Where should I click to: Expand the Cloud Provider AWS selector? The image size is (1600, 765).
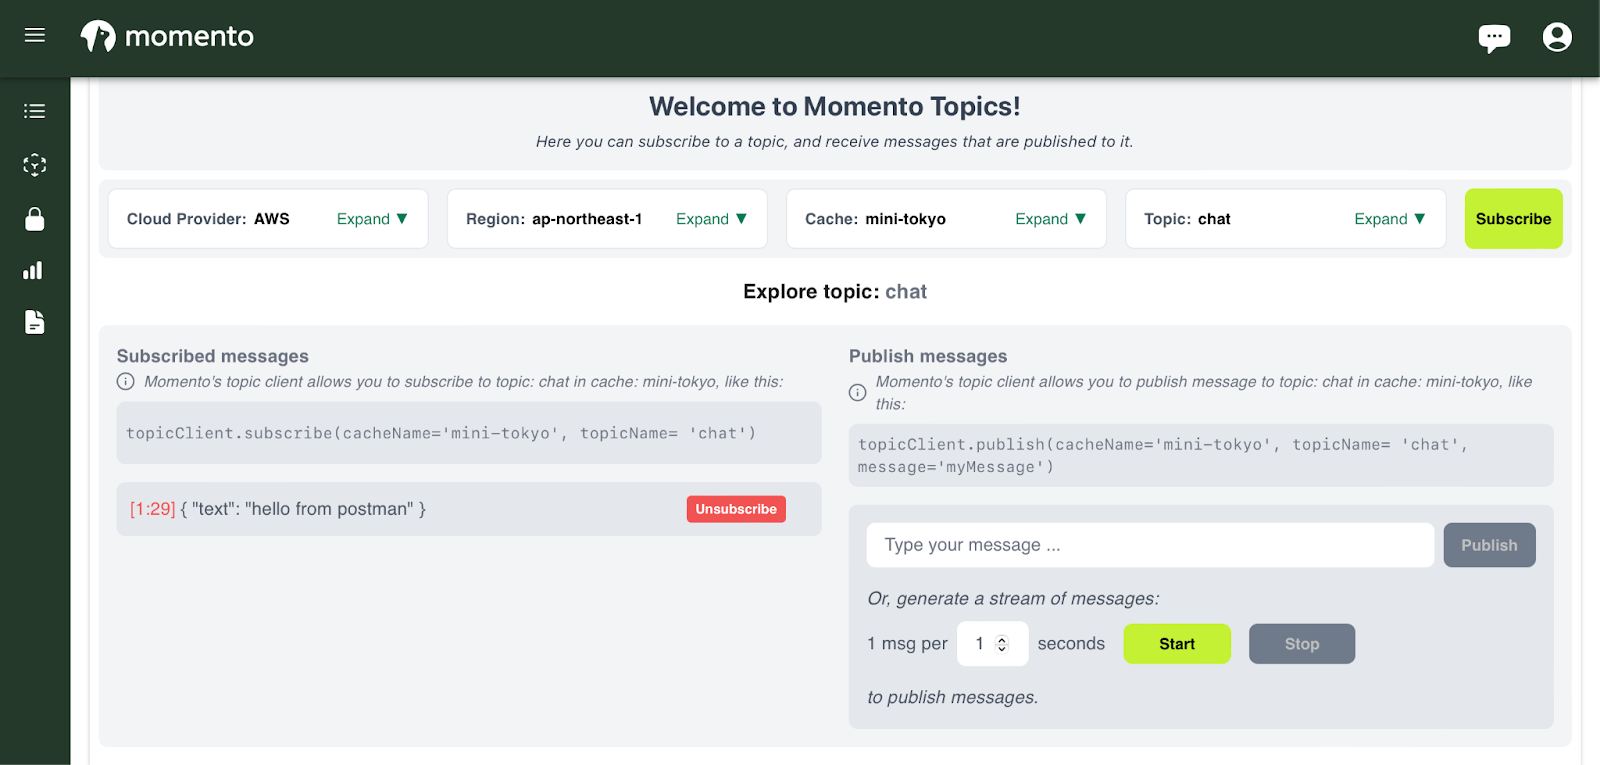pos(372,219)
